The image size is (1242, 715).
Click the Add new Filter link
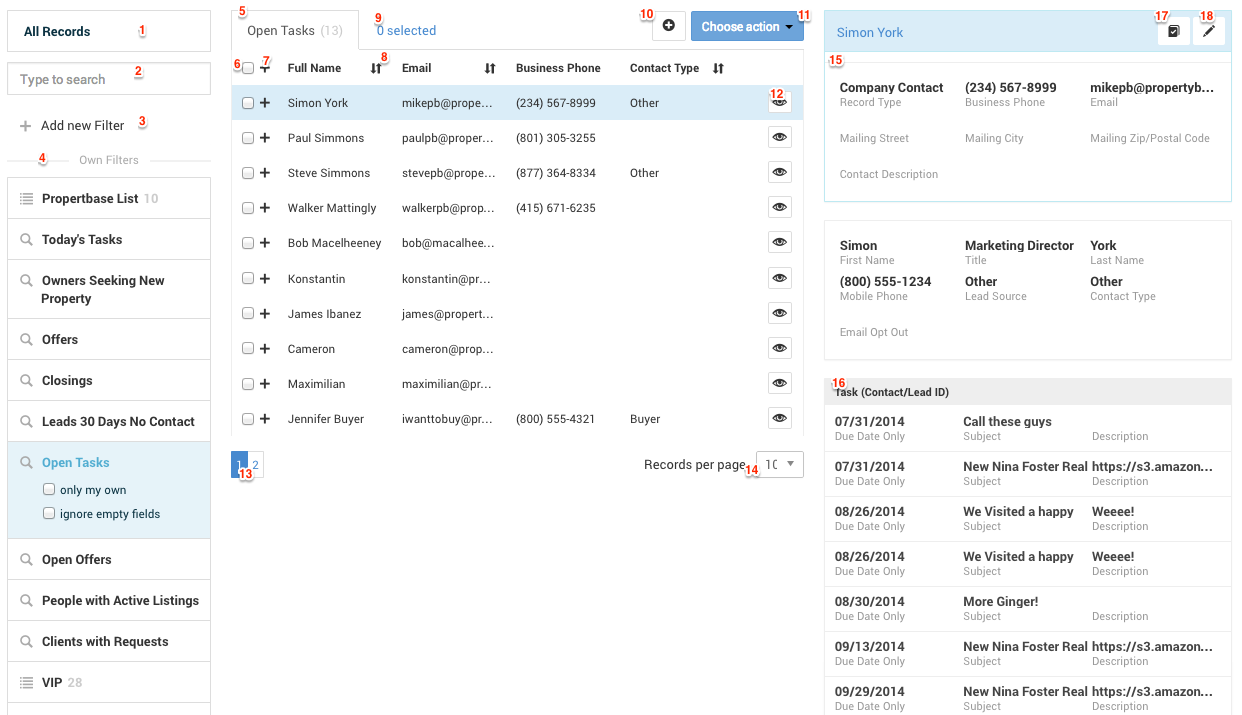coord(84,125)
